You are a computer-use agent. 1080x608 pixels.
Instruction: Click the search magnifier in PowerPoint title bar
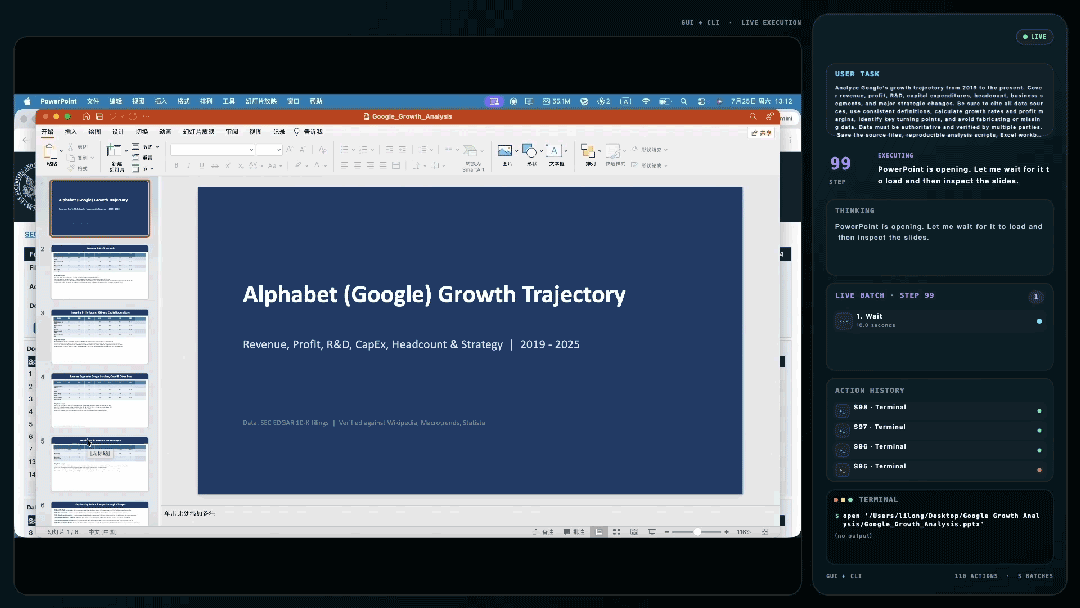(x=754, y=116)
